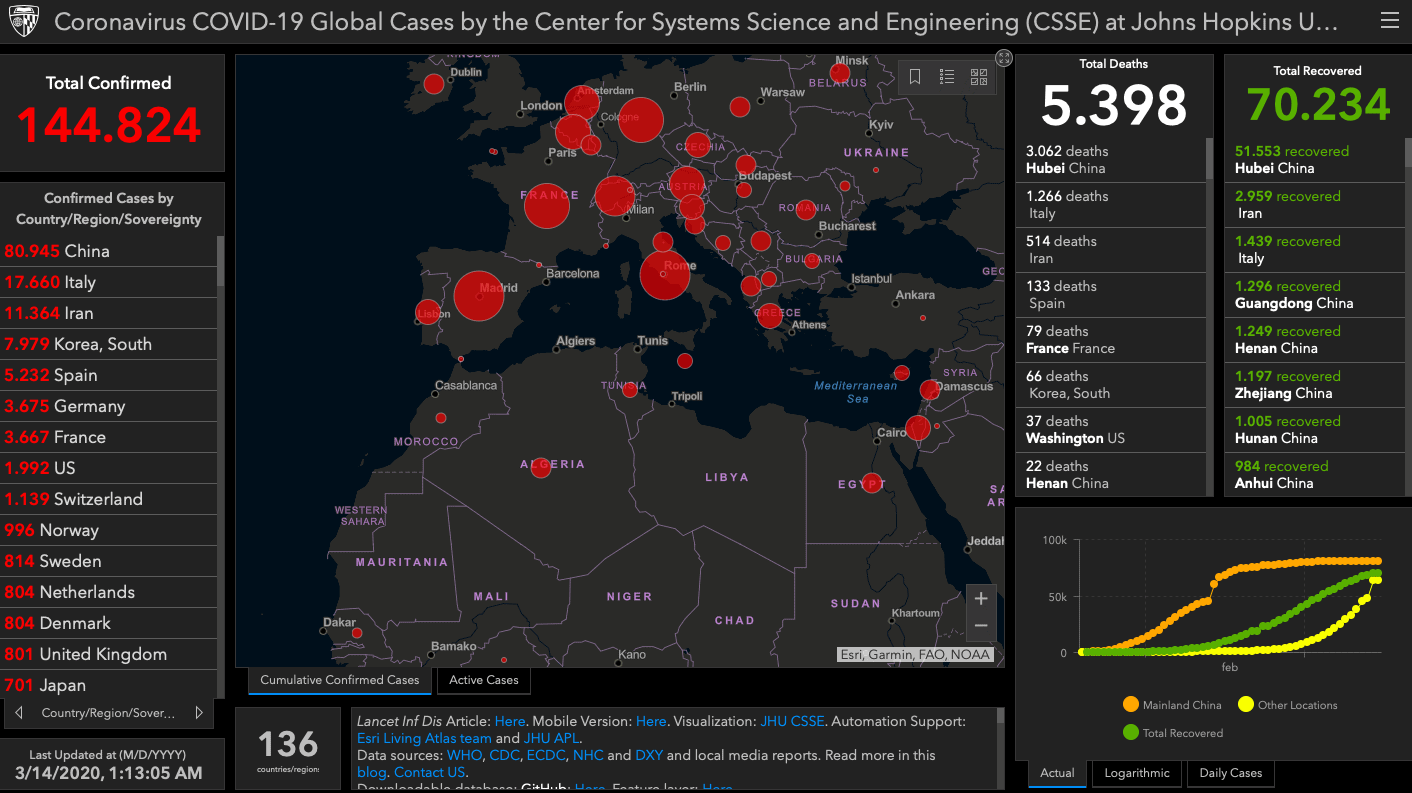Select '5.232 Spain' in the country list
Screen dimensions: 1412x793
tap(109, 375)
